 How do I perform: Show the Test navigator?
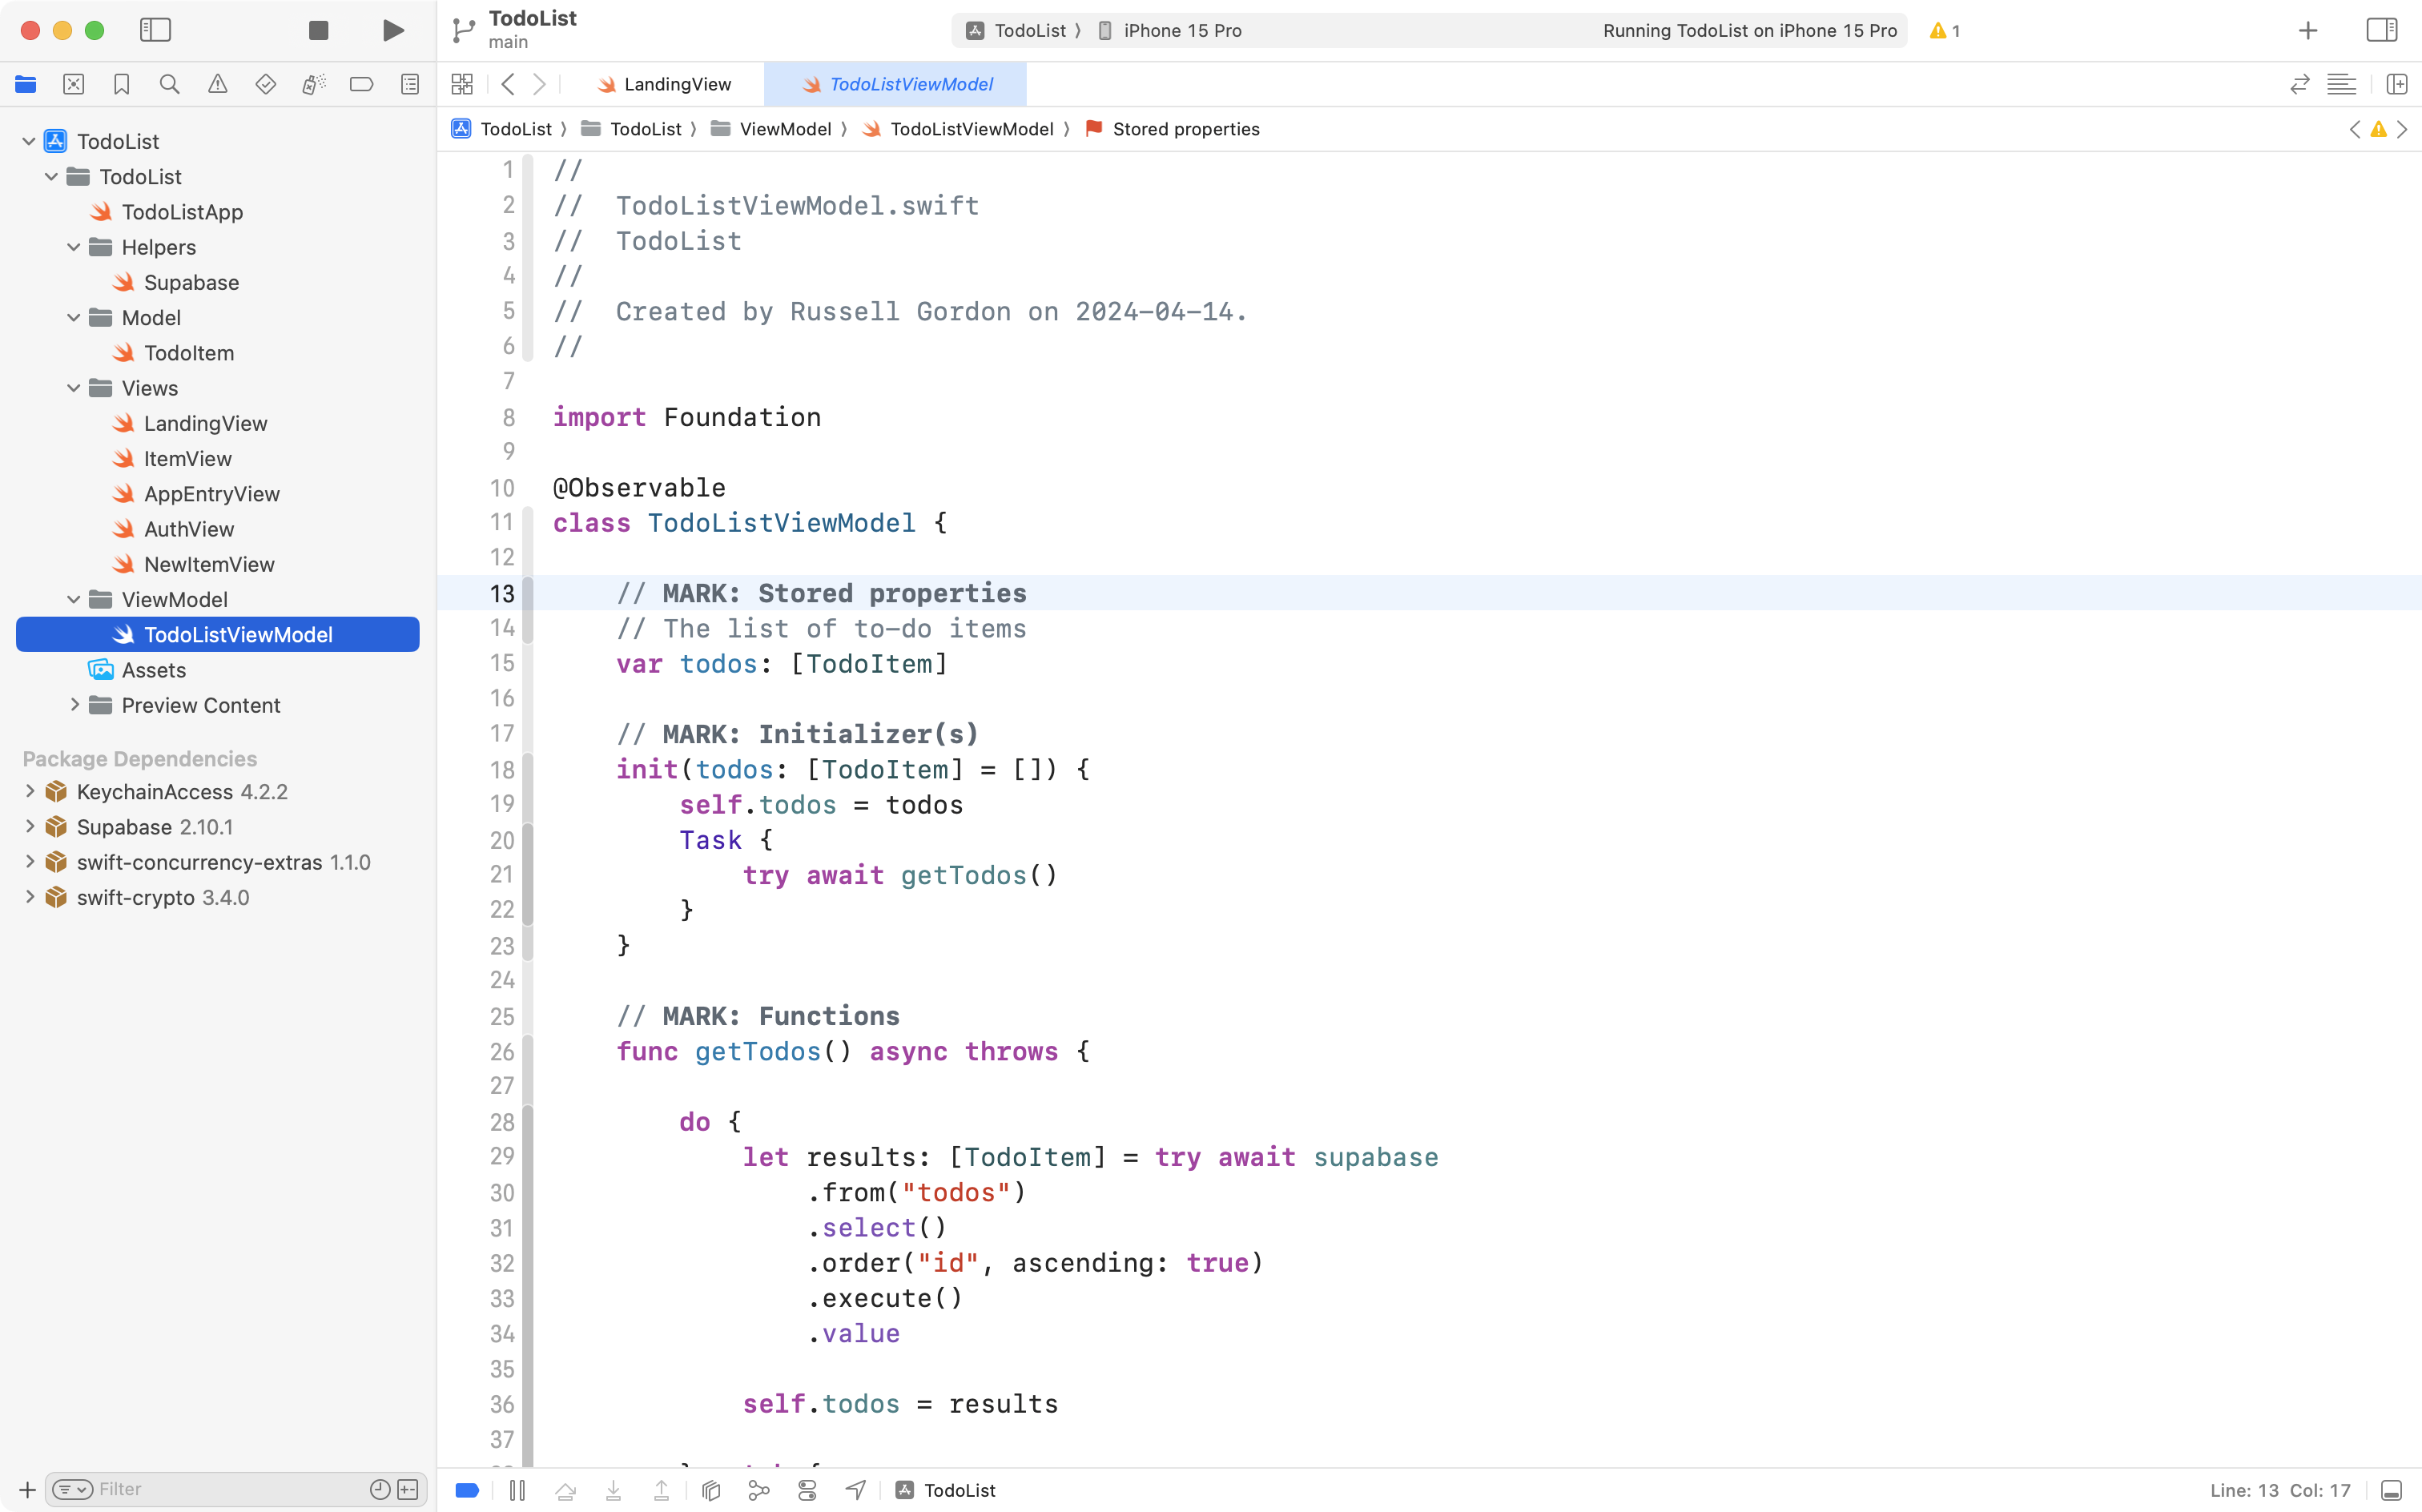tap(266, 84)
